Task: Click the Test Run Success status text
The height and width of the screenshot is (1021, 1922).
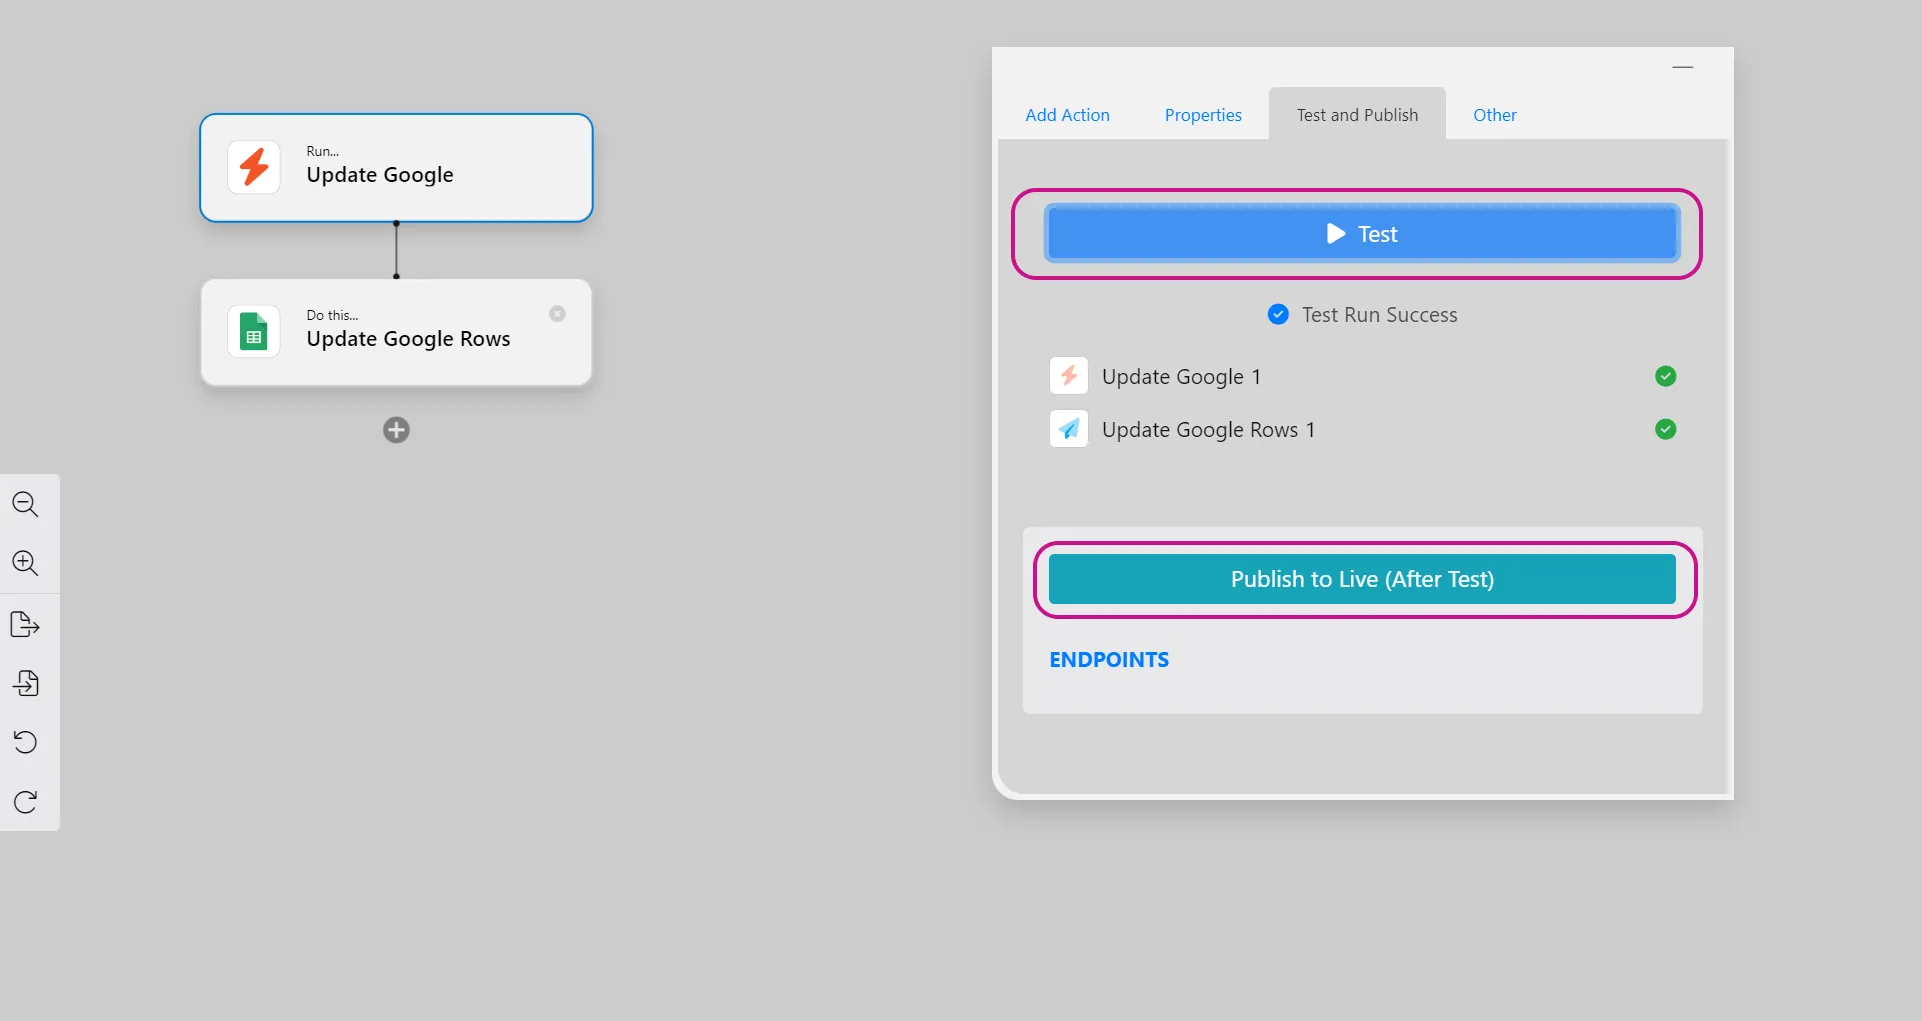Action: click(x=1379, y=315)
